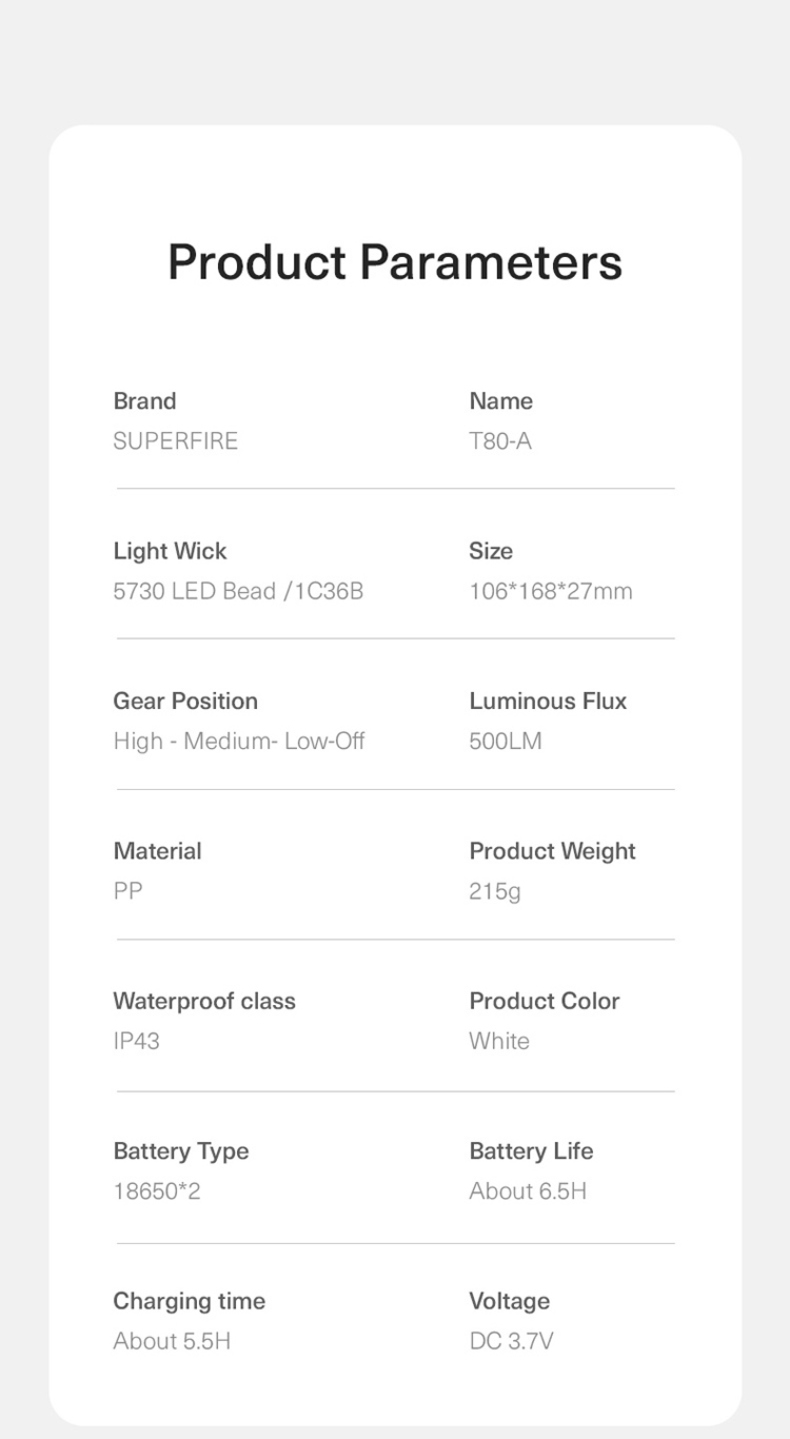Select the Material label
The width and height of the screenshot is (790, 1439).
coord(157,851)
